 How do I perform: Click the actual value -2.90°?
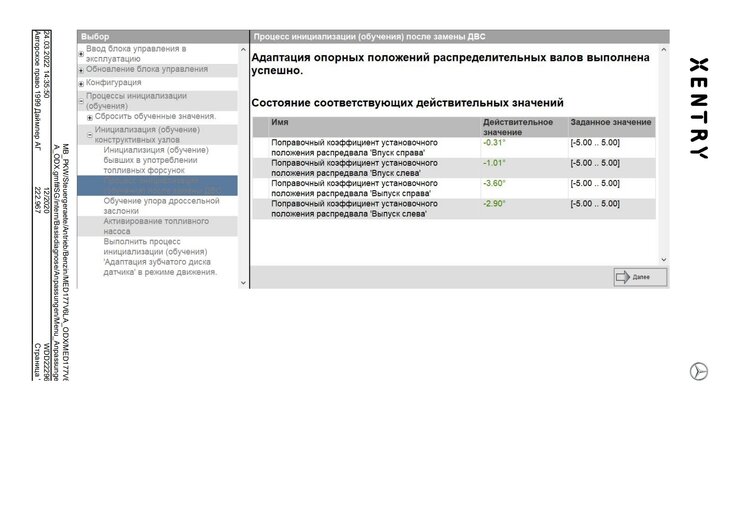tap(494, 204)
